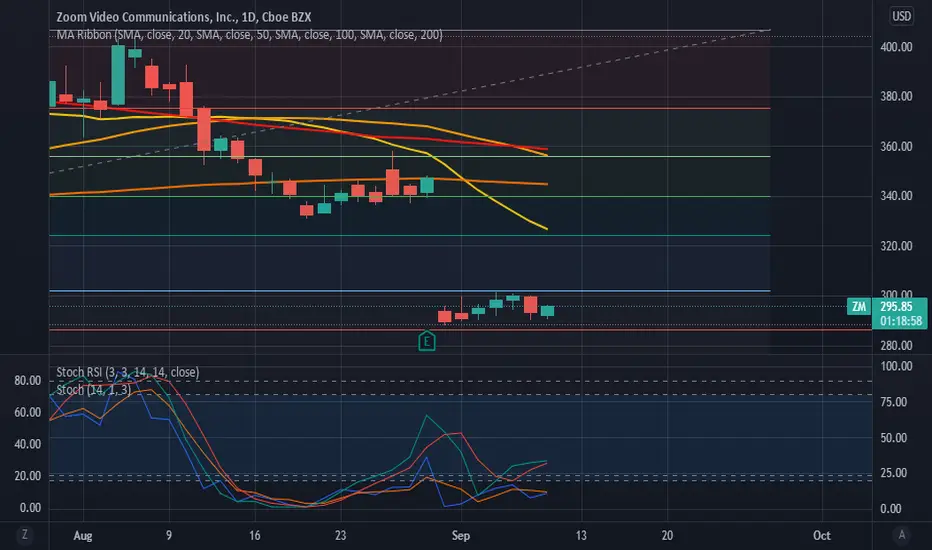Click the 20 date label on time axis

pos(667,536)
